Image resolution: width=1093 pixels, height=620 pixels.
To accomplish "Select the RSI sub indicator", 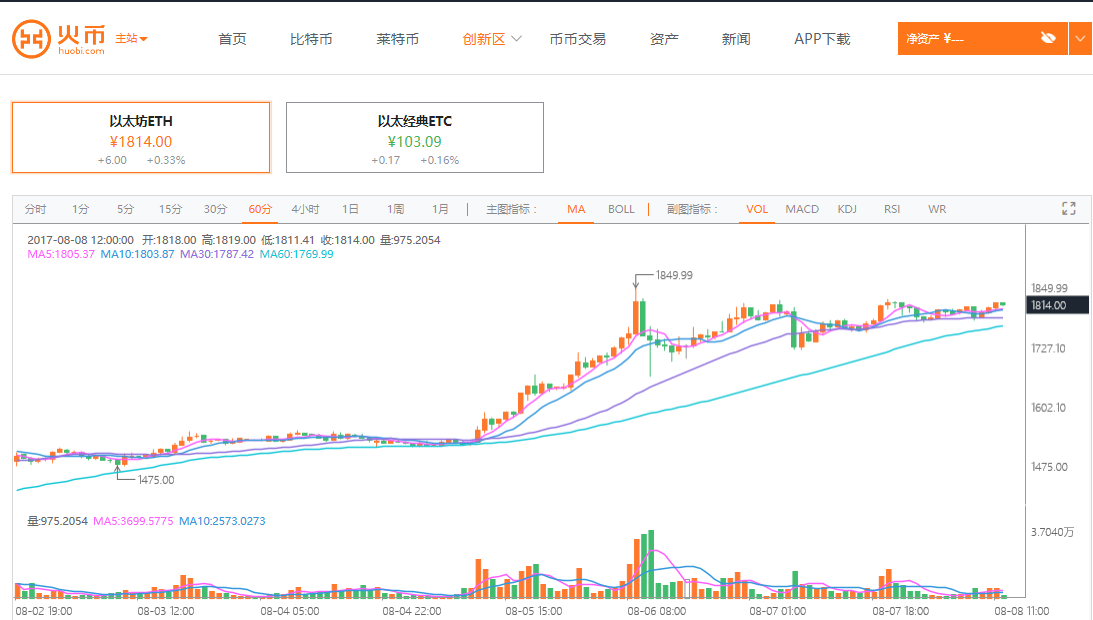I will (892, 209).
